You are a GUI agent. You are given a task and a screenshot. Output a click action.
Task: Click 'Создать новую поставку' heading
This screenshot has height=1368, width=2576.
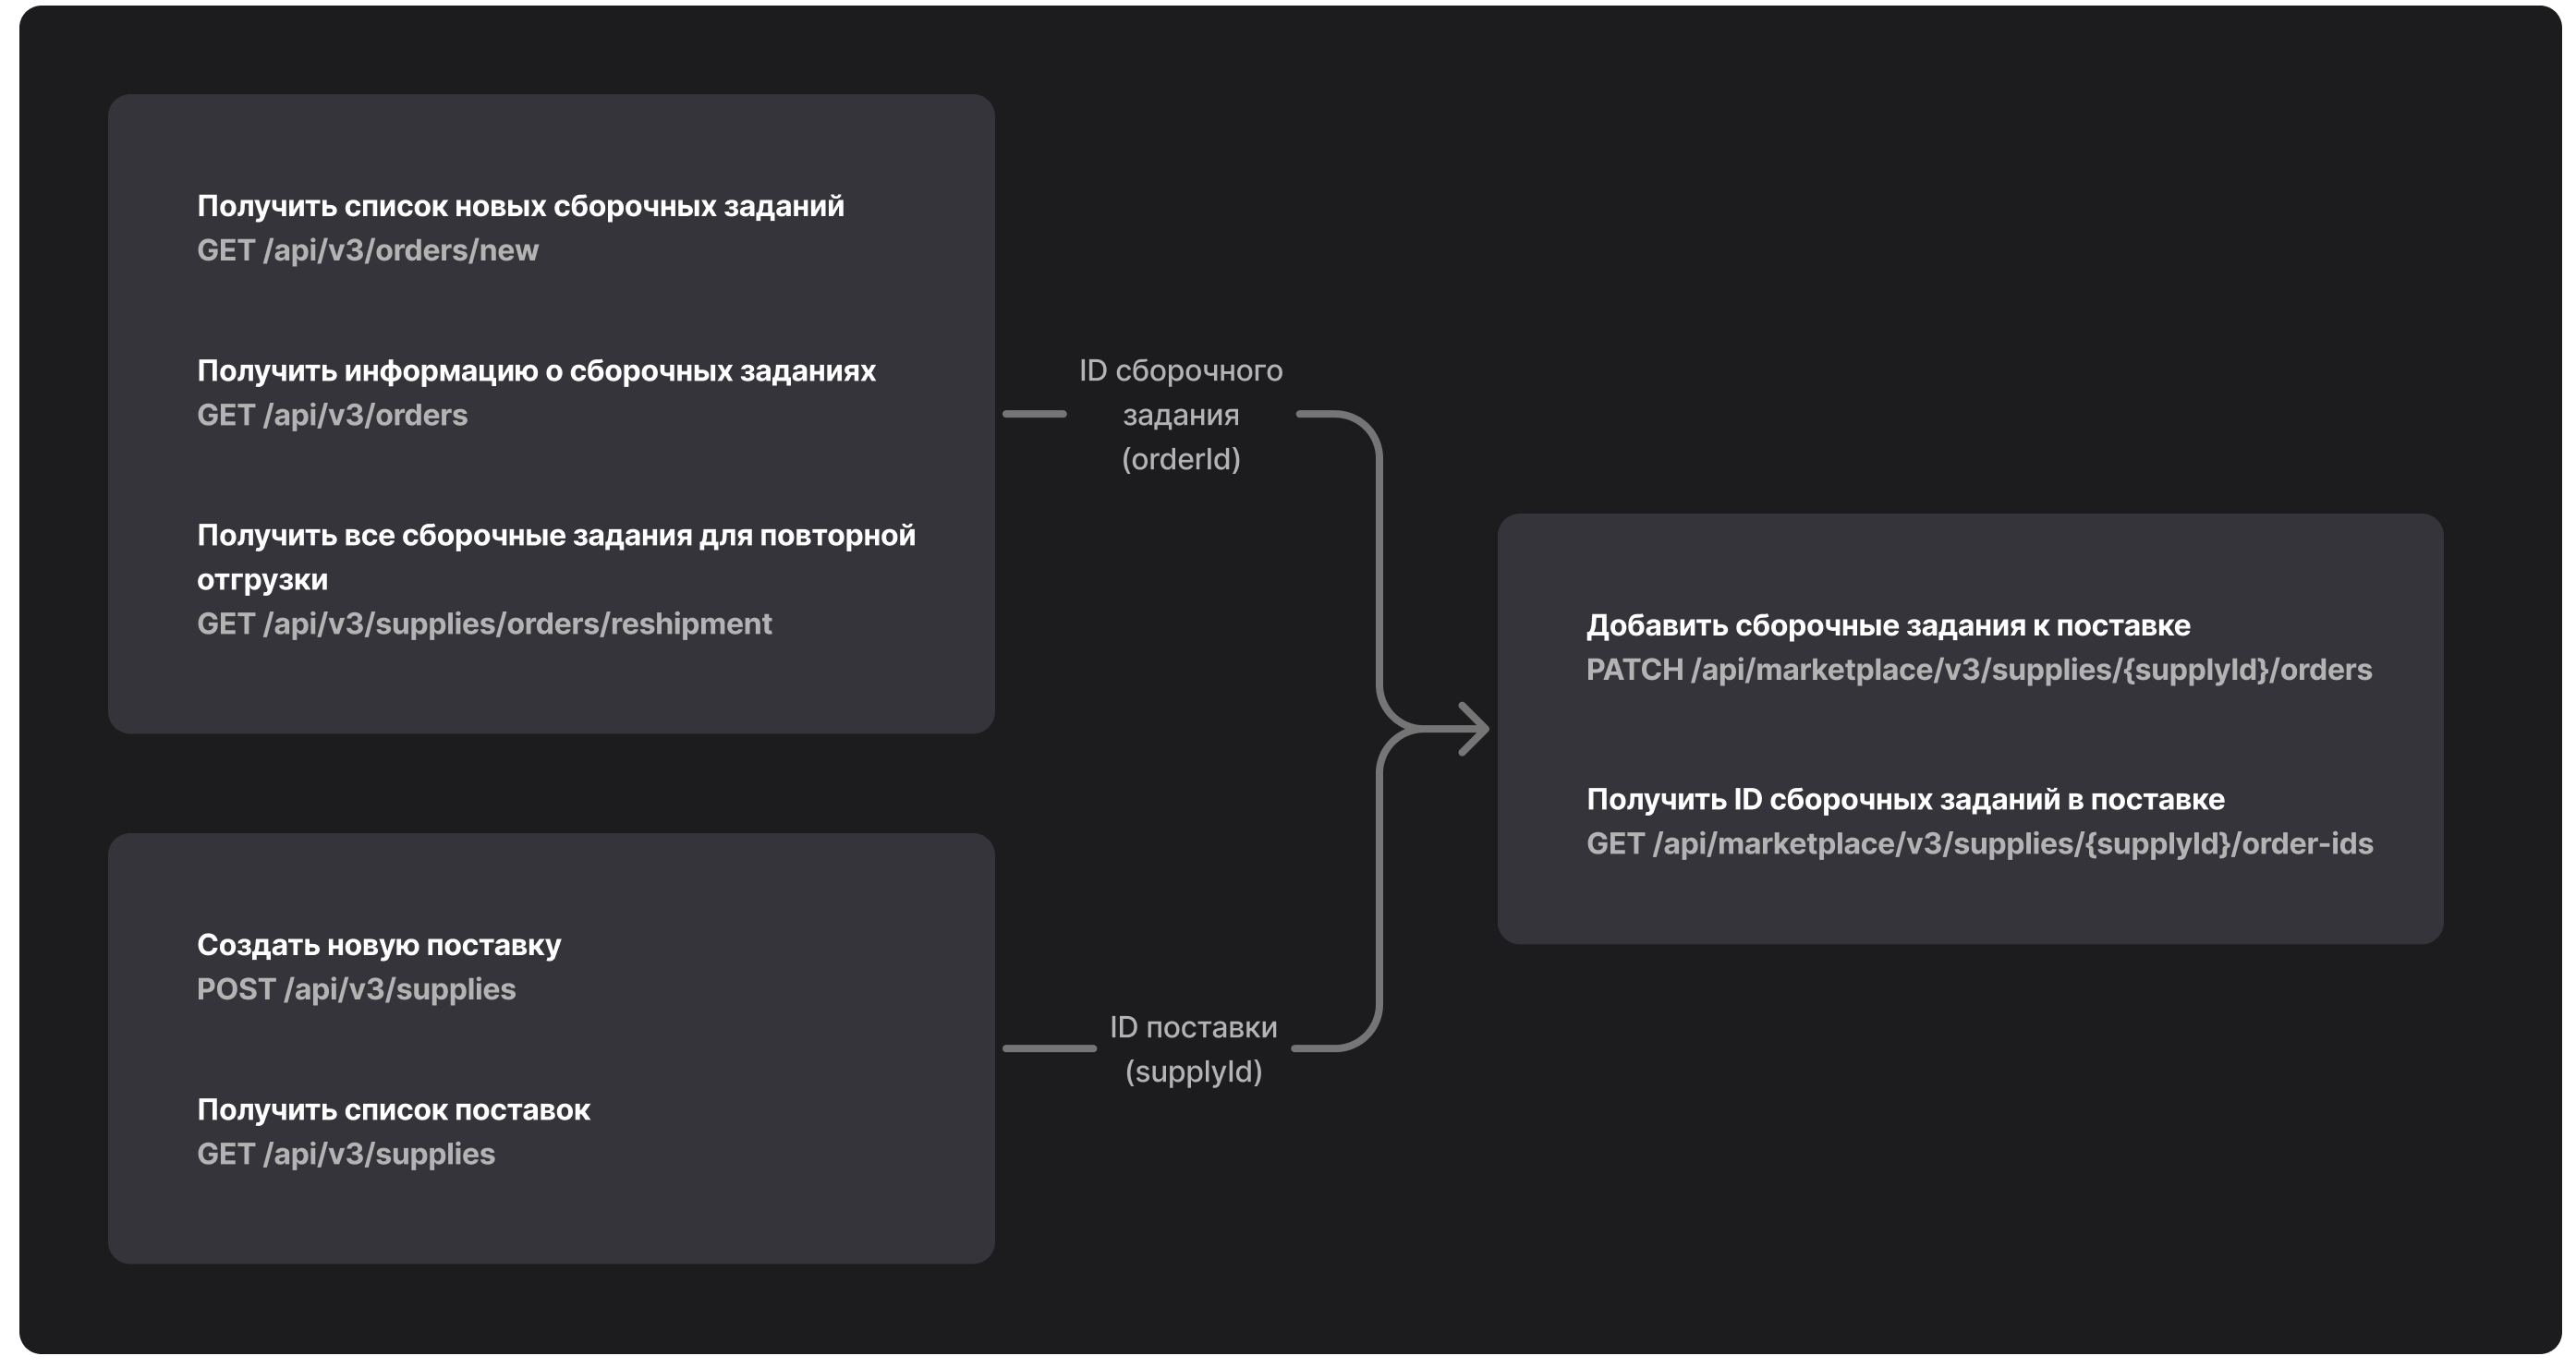tap(379, 945)
